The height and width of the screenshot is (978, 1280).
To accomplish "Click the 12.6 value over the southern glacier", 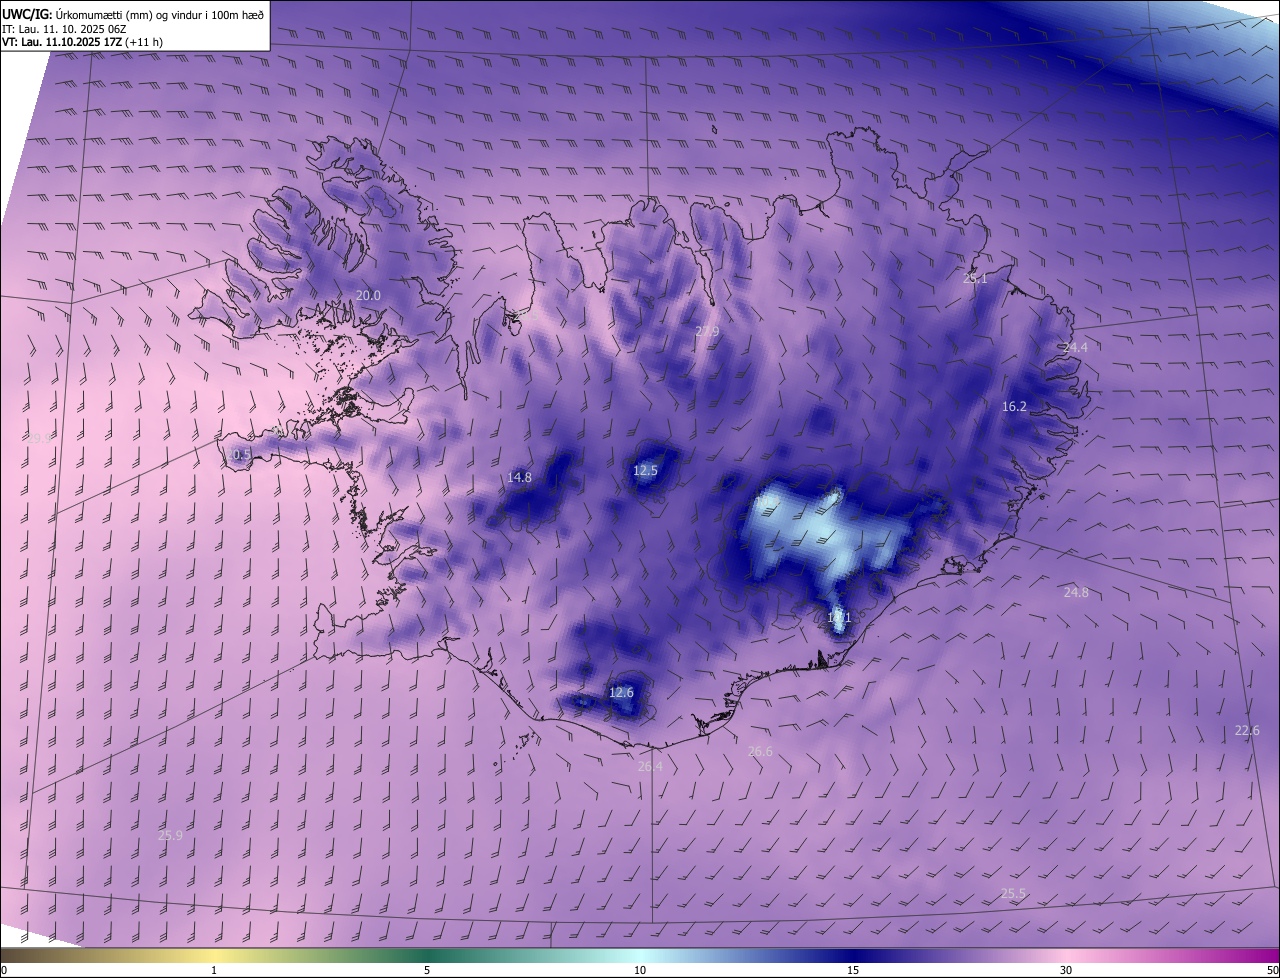I will point(622,692).
